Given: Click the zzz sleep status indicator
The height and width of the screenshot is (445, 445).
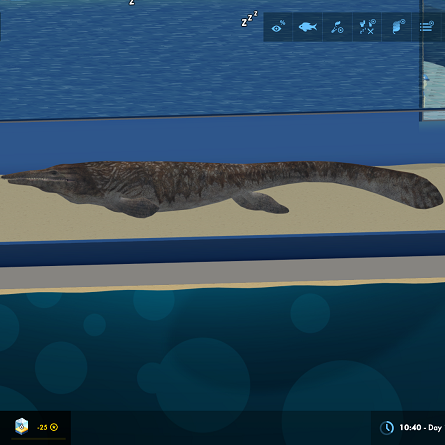Looking at the screenshot, I should pyautogui.click(x=249, y=19).
